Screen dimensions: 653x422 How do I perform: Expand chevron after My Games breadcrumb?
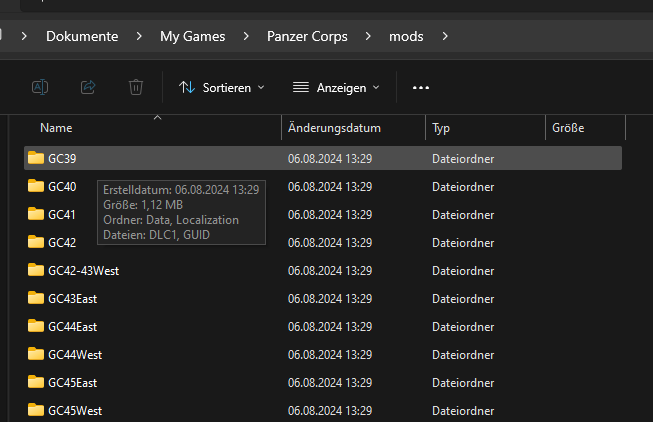[x=246, y=36]
